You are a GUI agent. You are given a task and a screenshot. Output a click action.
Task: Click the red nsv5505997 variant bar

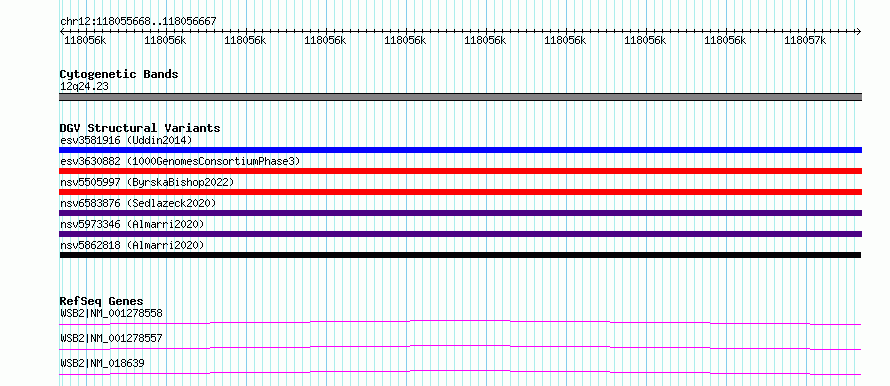(460, 192)
